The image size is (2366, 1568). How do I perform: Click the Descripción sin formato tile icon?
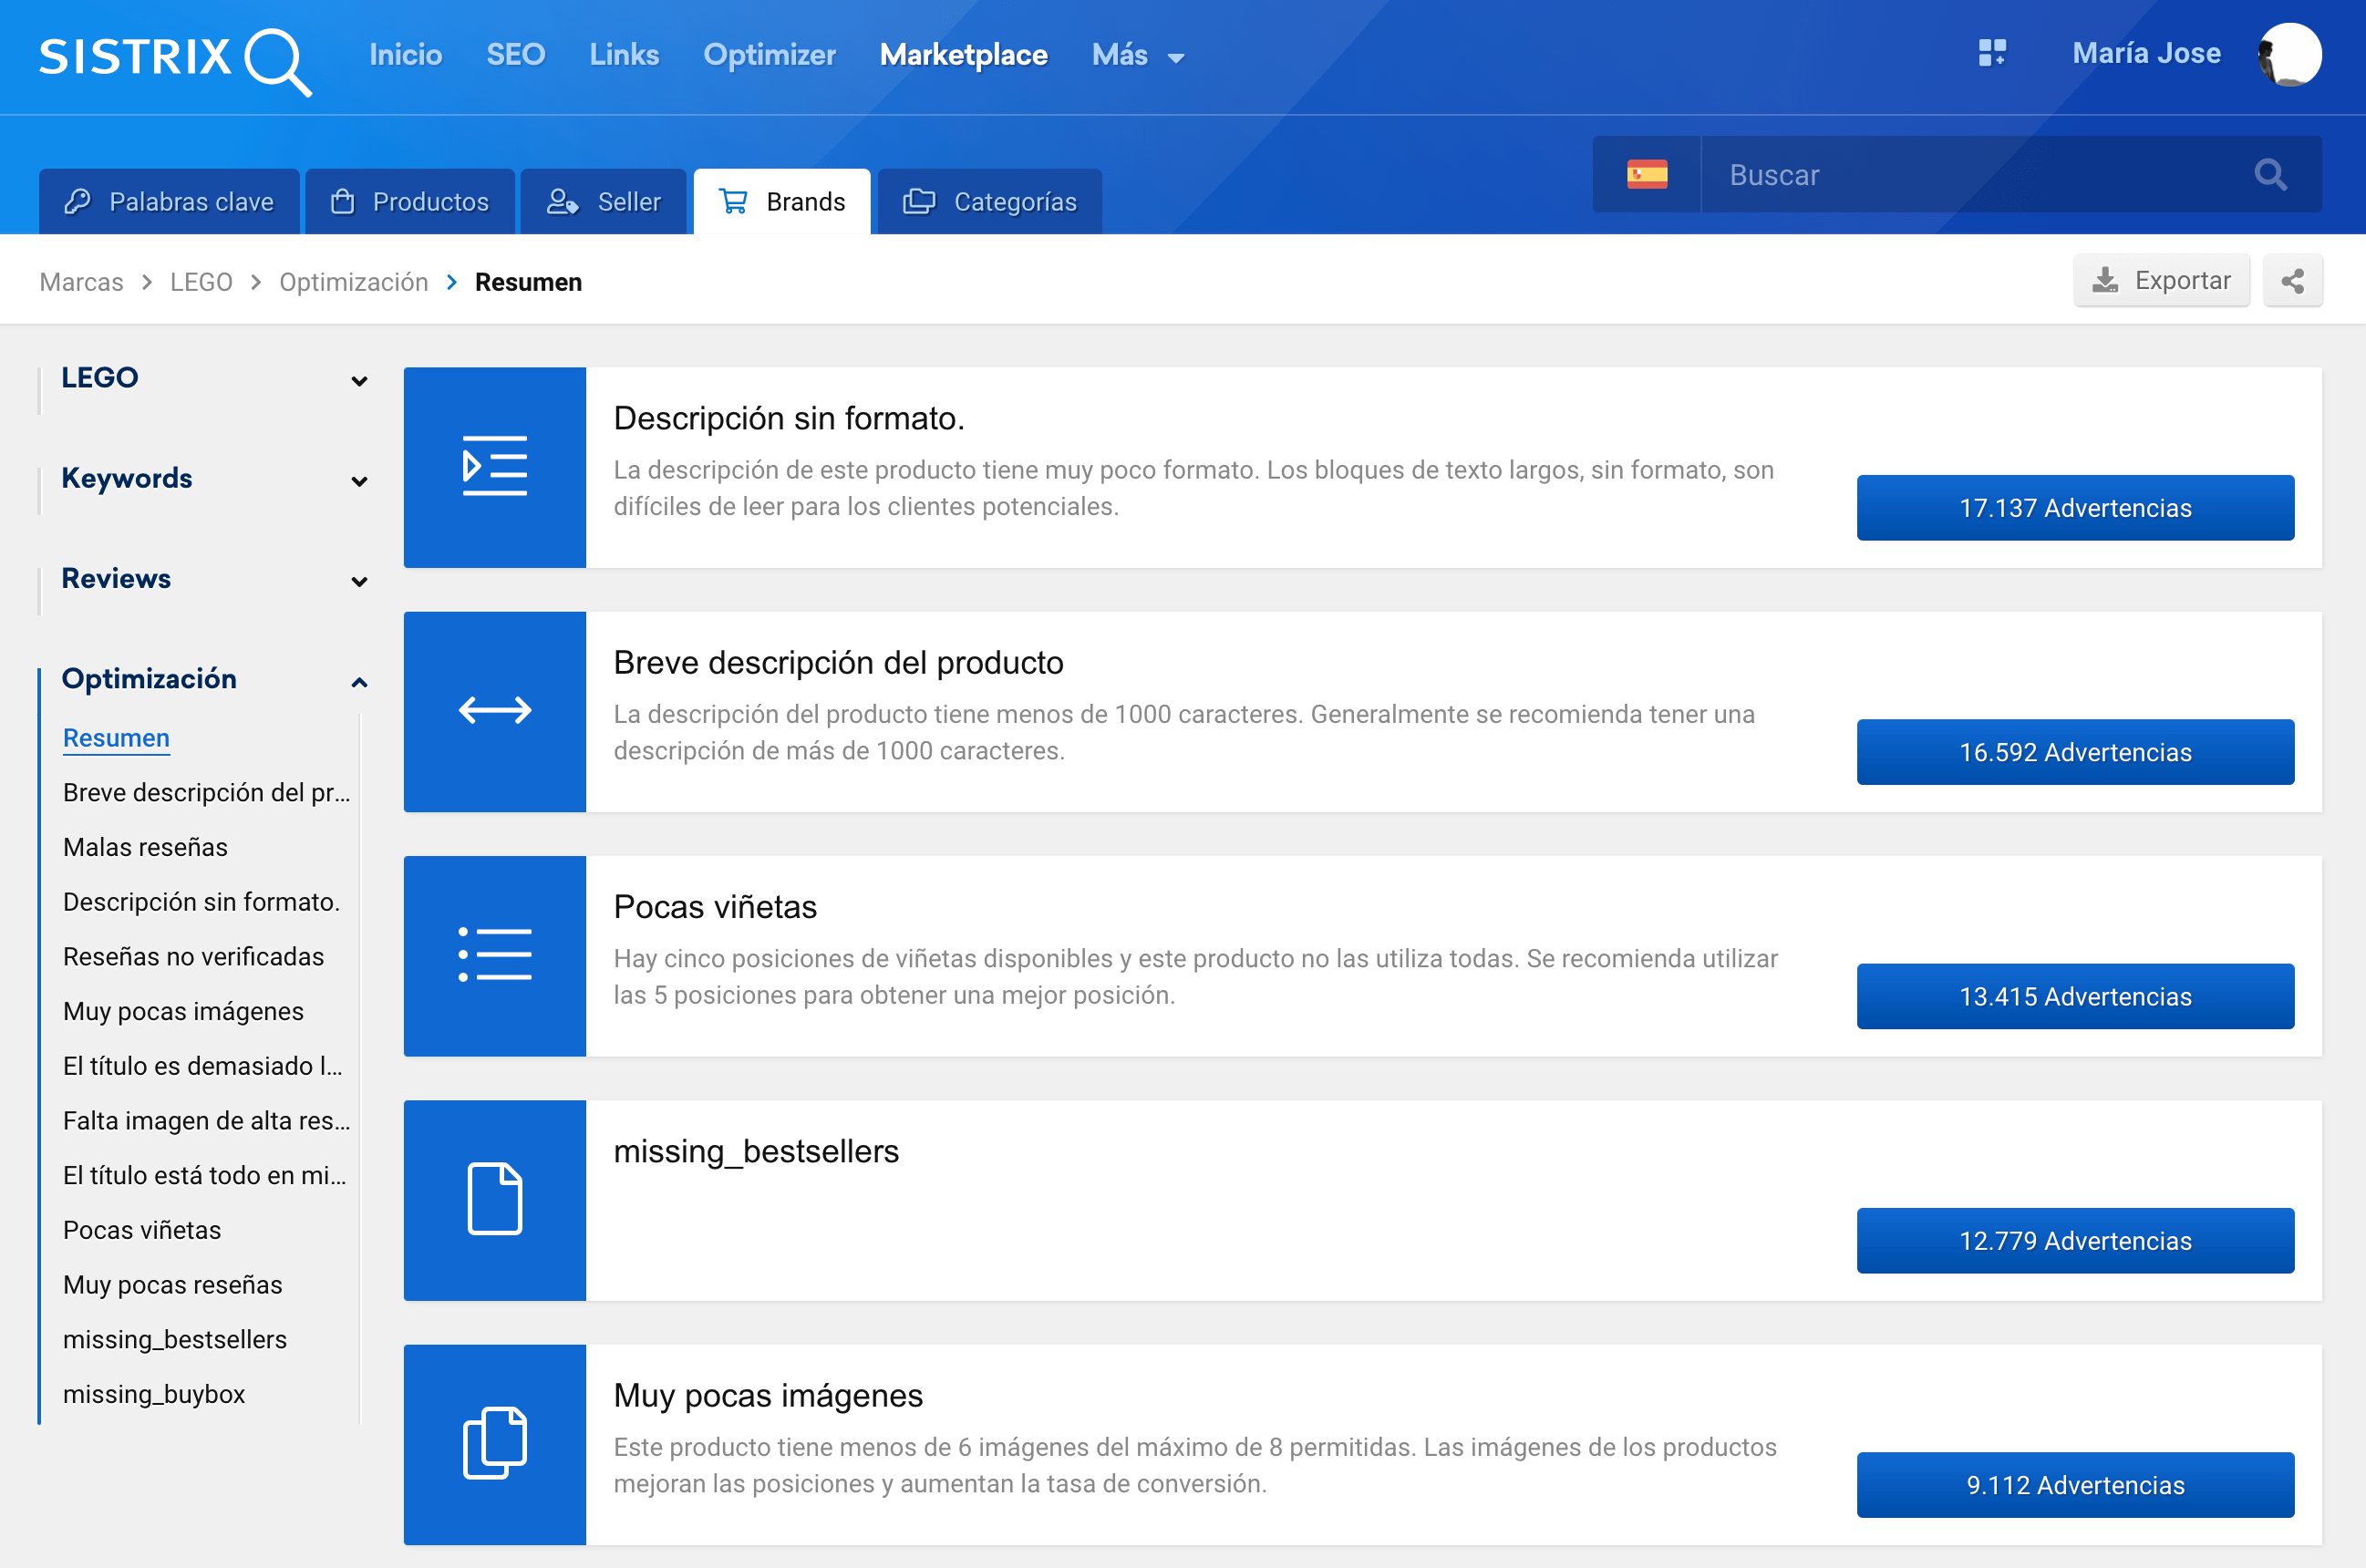[494, 467]
